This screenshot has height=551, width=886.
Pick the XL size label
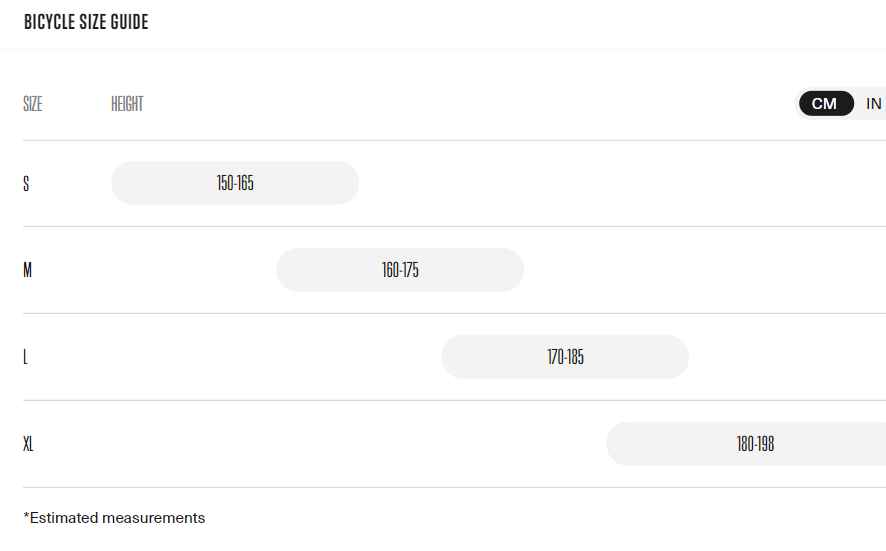point(29,444)
